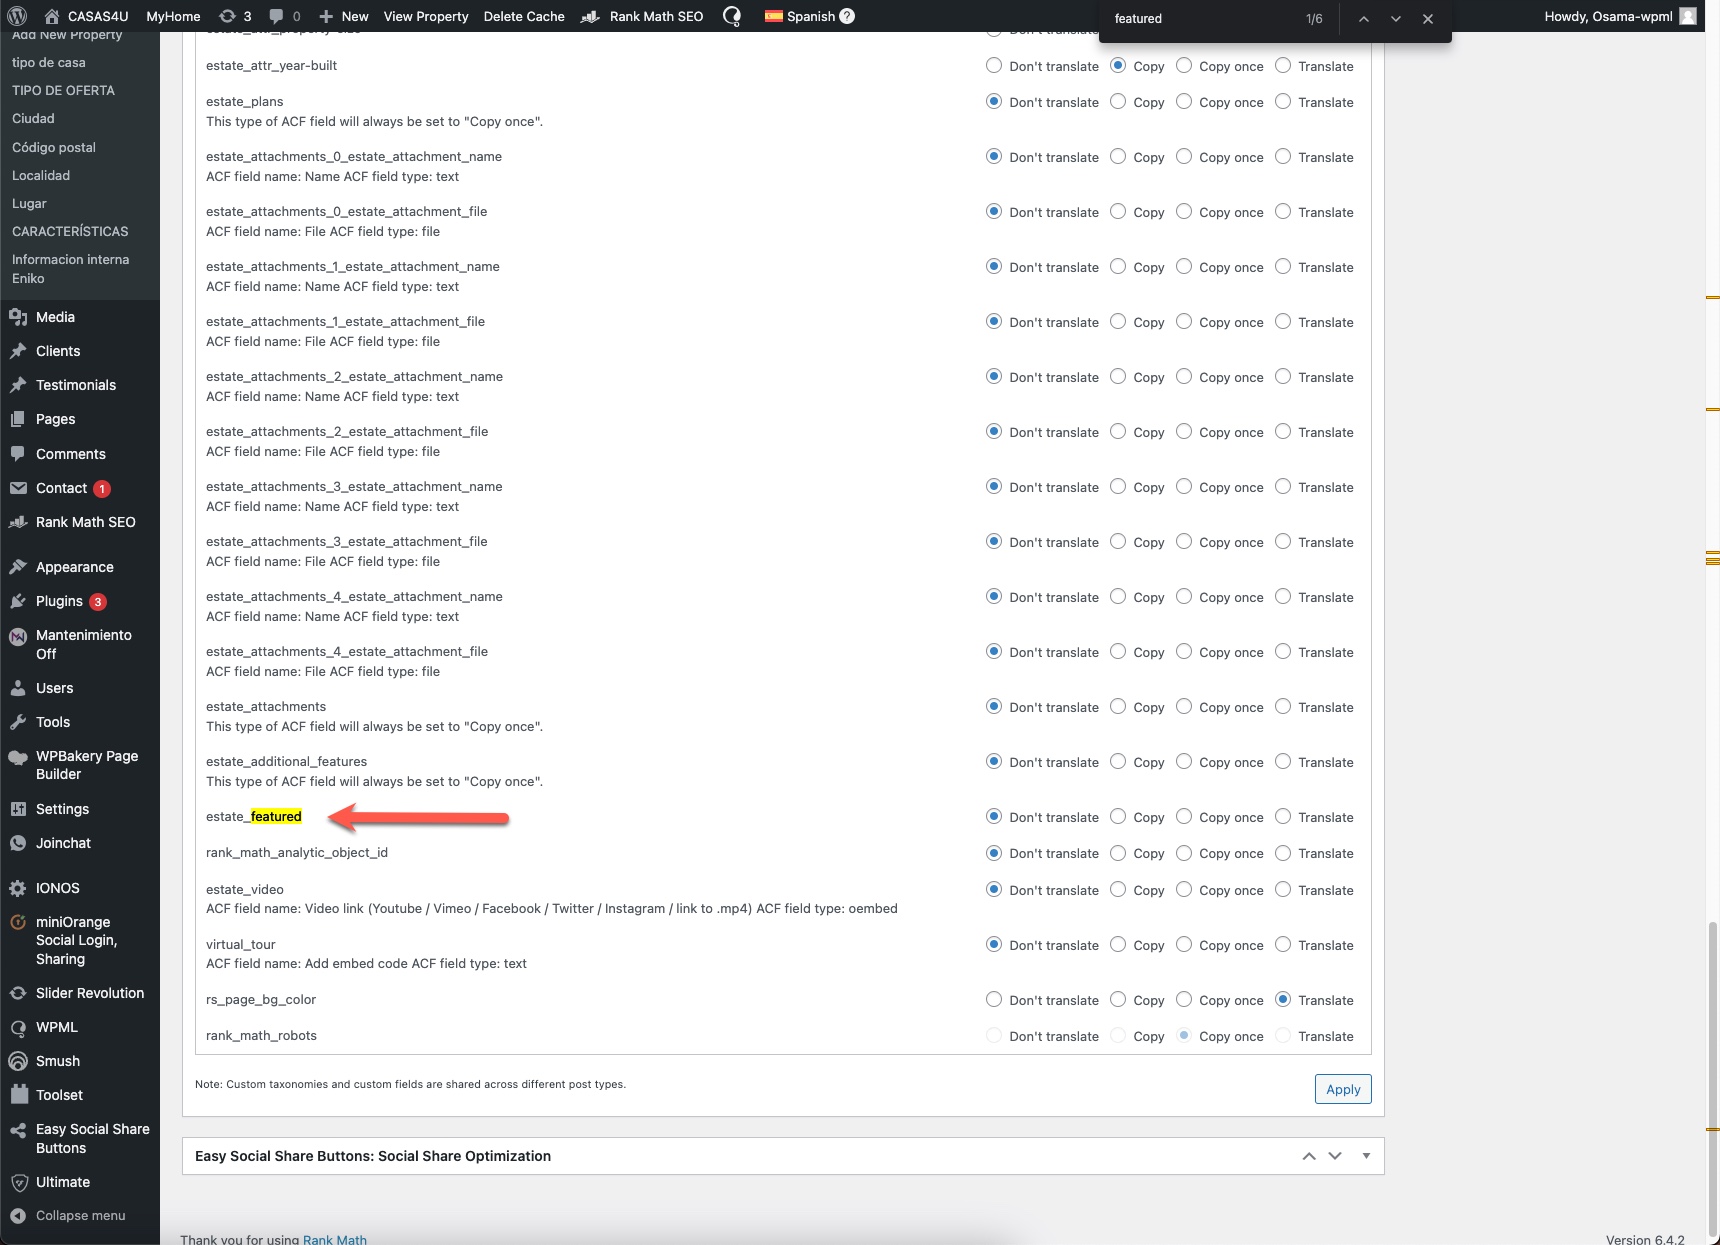Open Testimonials in the sidebar
Image resolution: width=1720 pixels, height=1245 pixels.
[76, 385]
